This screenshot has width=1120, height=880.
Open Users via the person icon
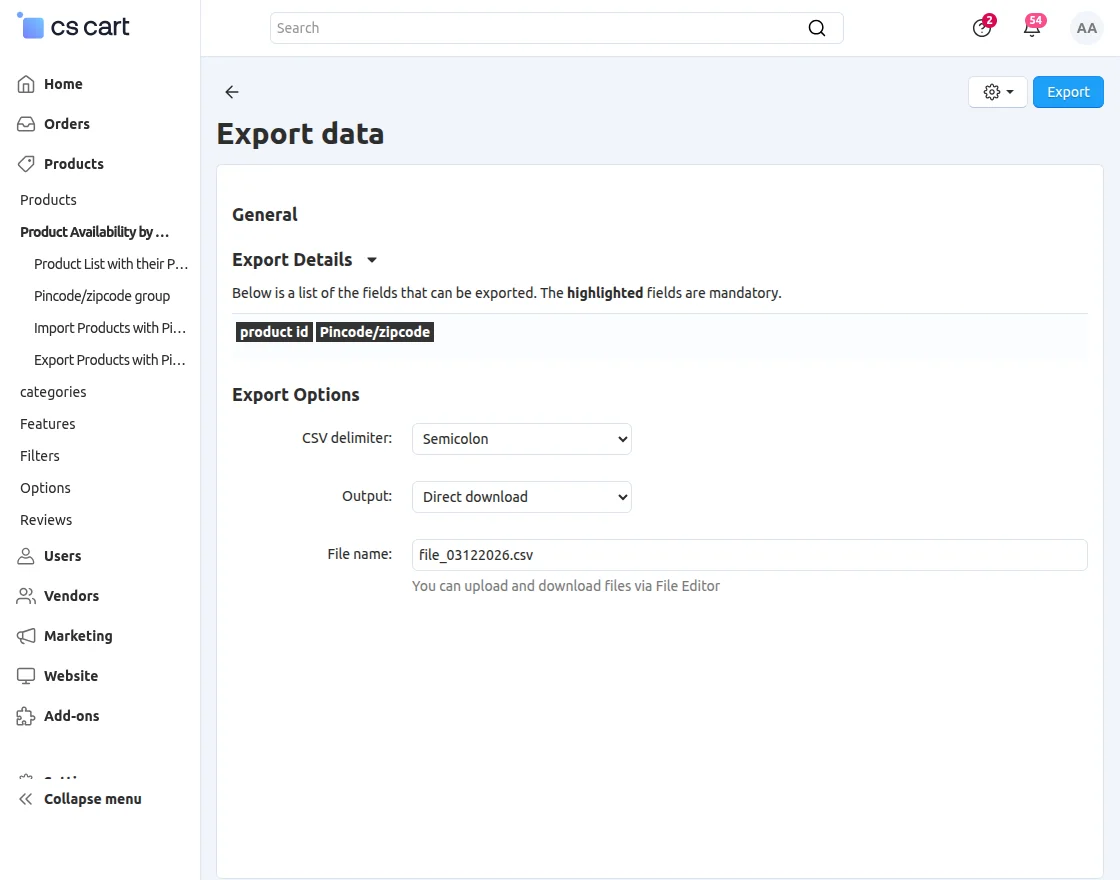[x=24, y=556]
